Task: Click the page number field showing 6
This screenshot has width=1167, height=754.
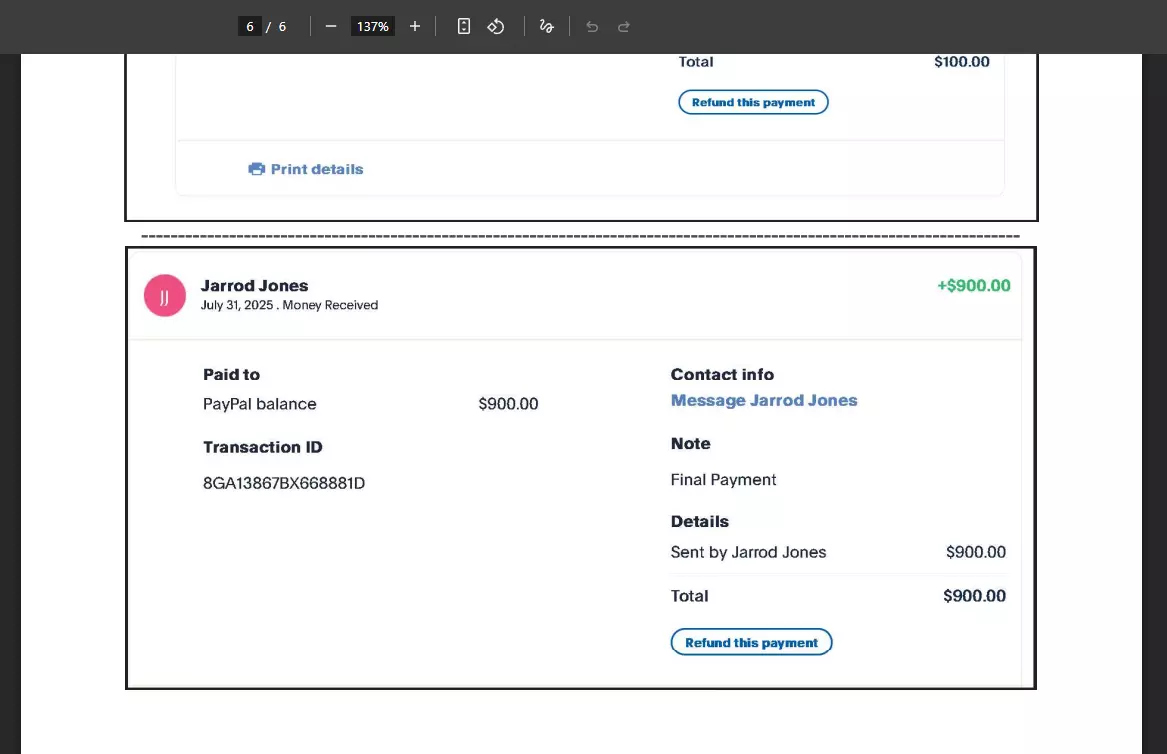Action: [249, 26]
